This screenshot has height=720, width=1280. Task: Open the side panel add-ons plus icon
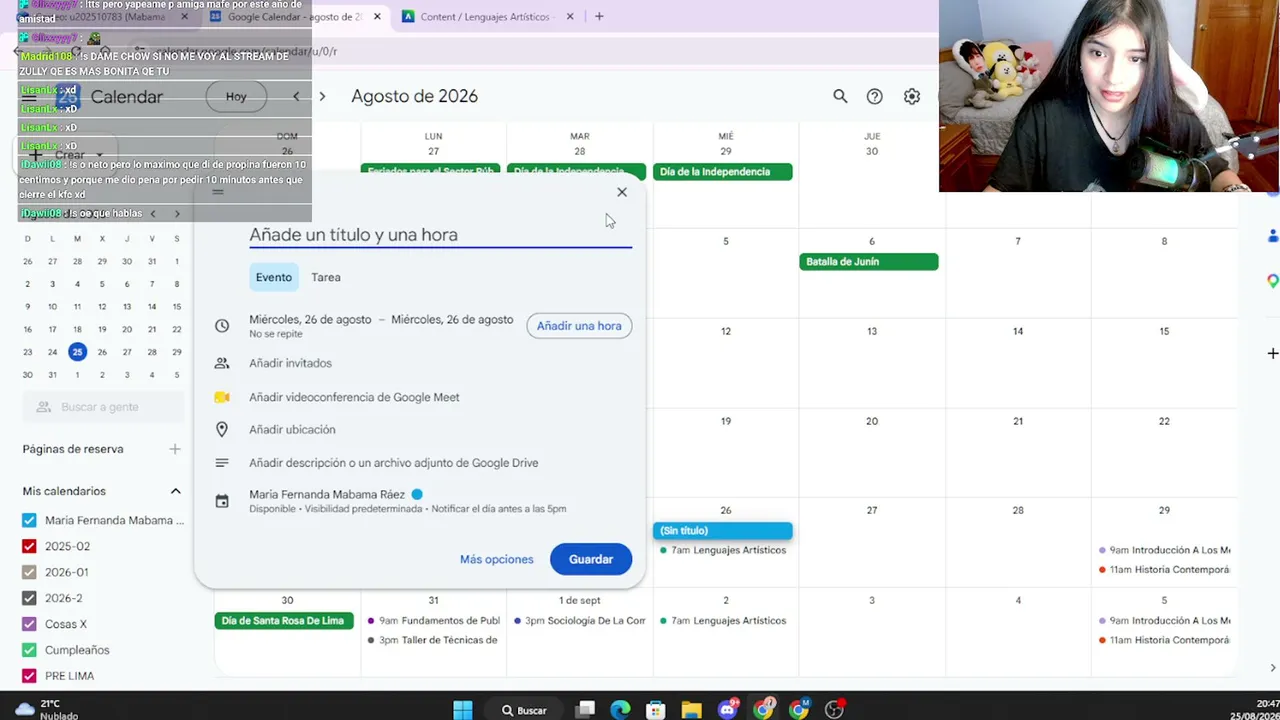pos(1272,353)
